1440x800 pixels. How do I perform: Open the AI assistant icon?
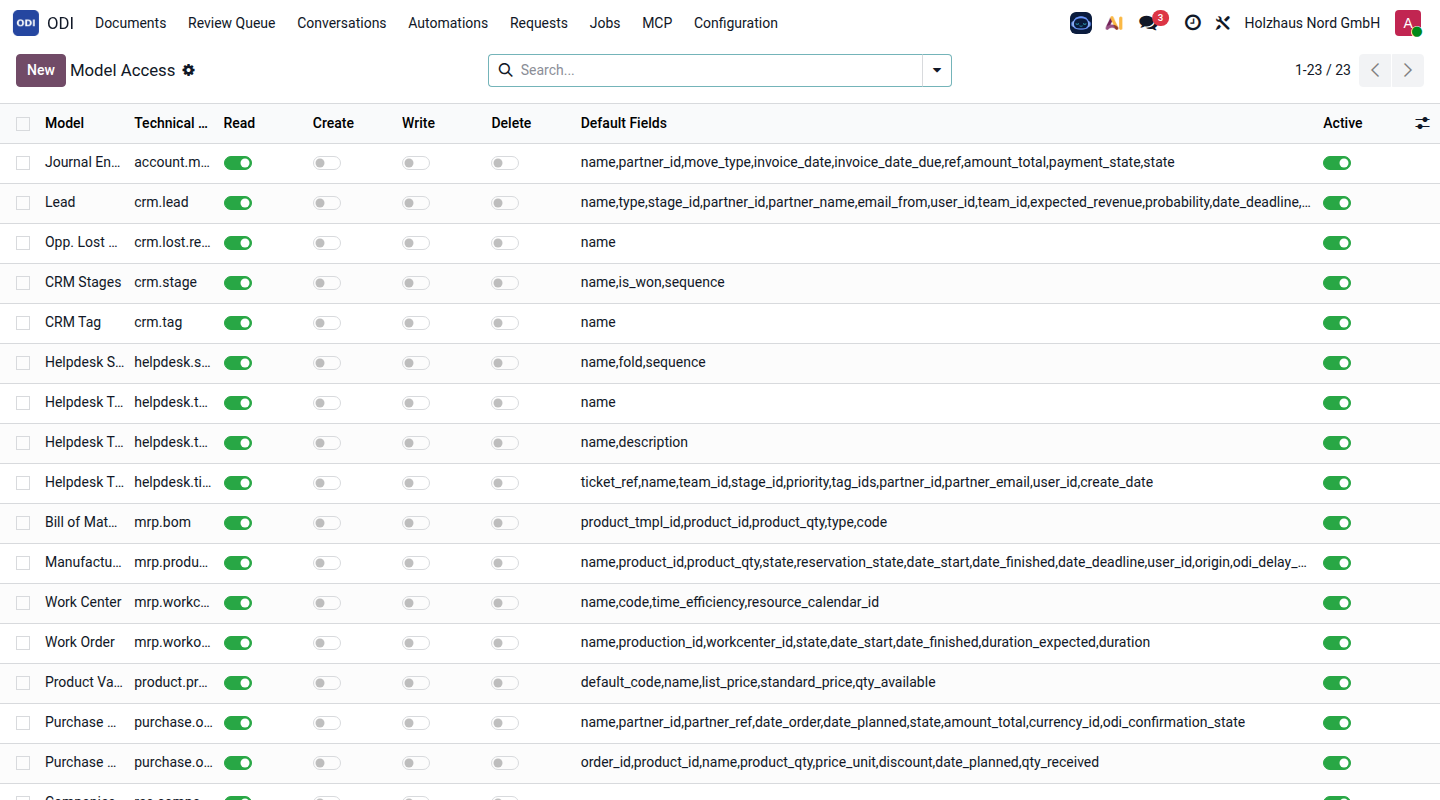[x=1114, y=23]
